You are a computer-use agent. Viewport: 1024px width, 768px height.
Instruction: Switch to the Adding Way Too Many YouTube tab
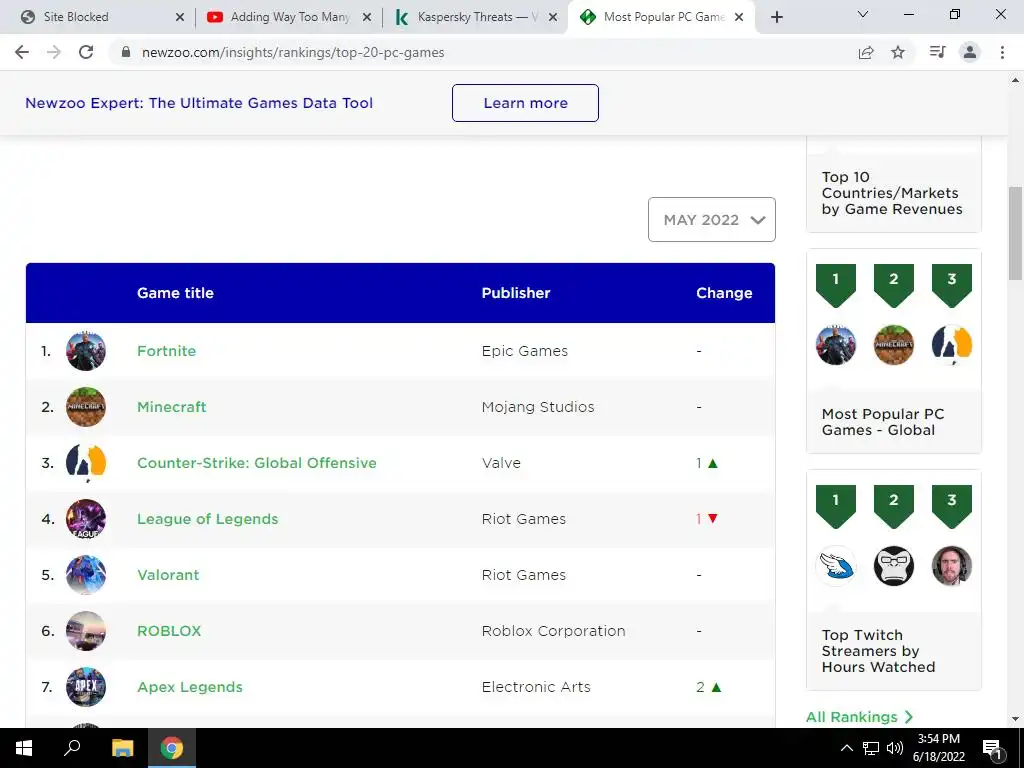pos(289,17)
